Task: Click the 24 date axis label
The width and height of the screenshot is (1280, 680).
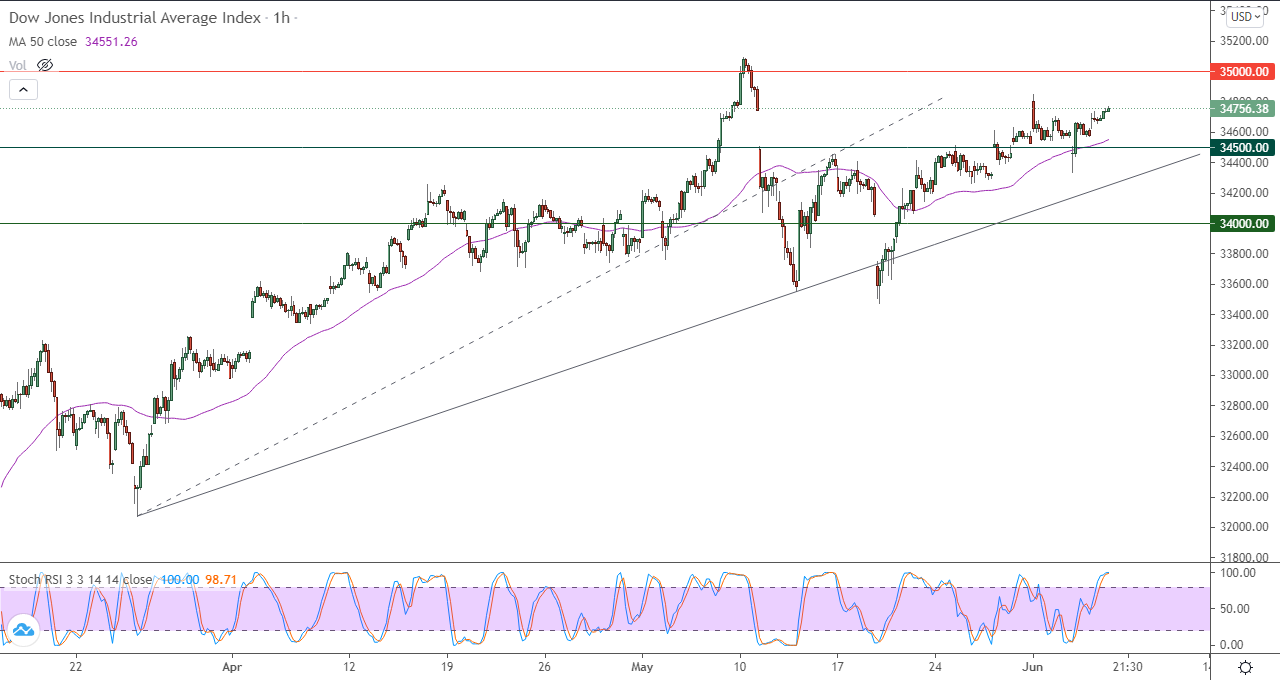Action: pos(934,665)
